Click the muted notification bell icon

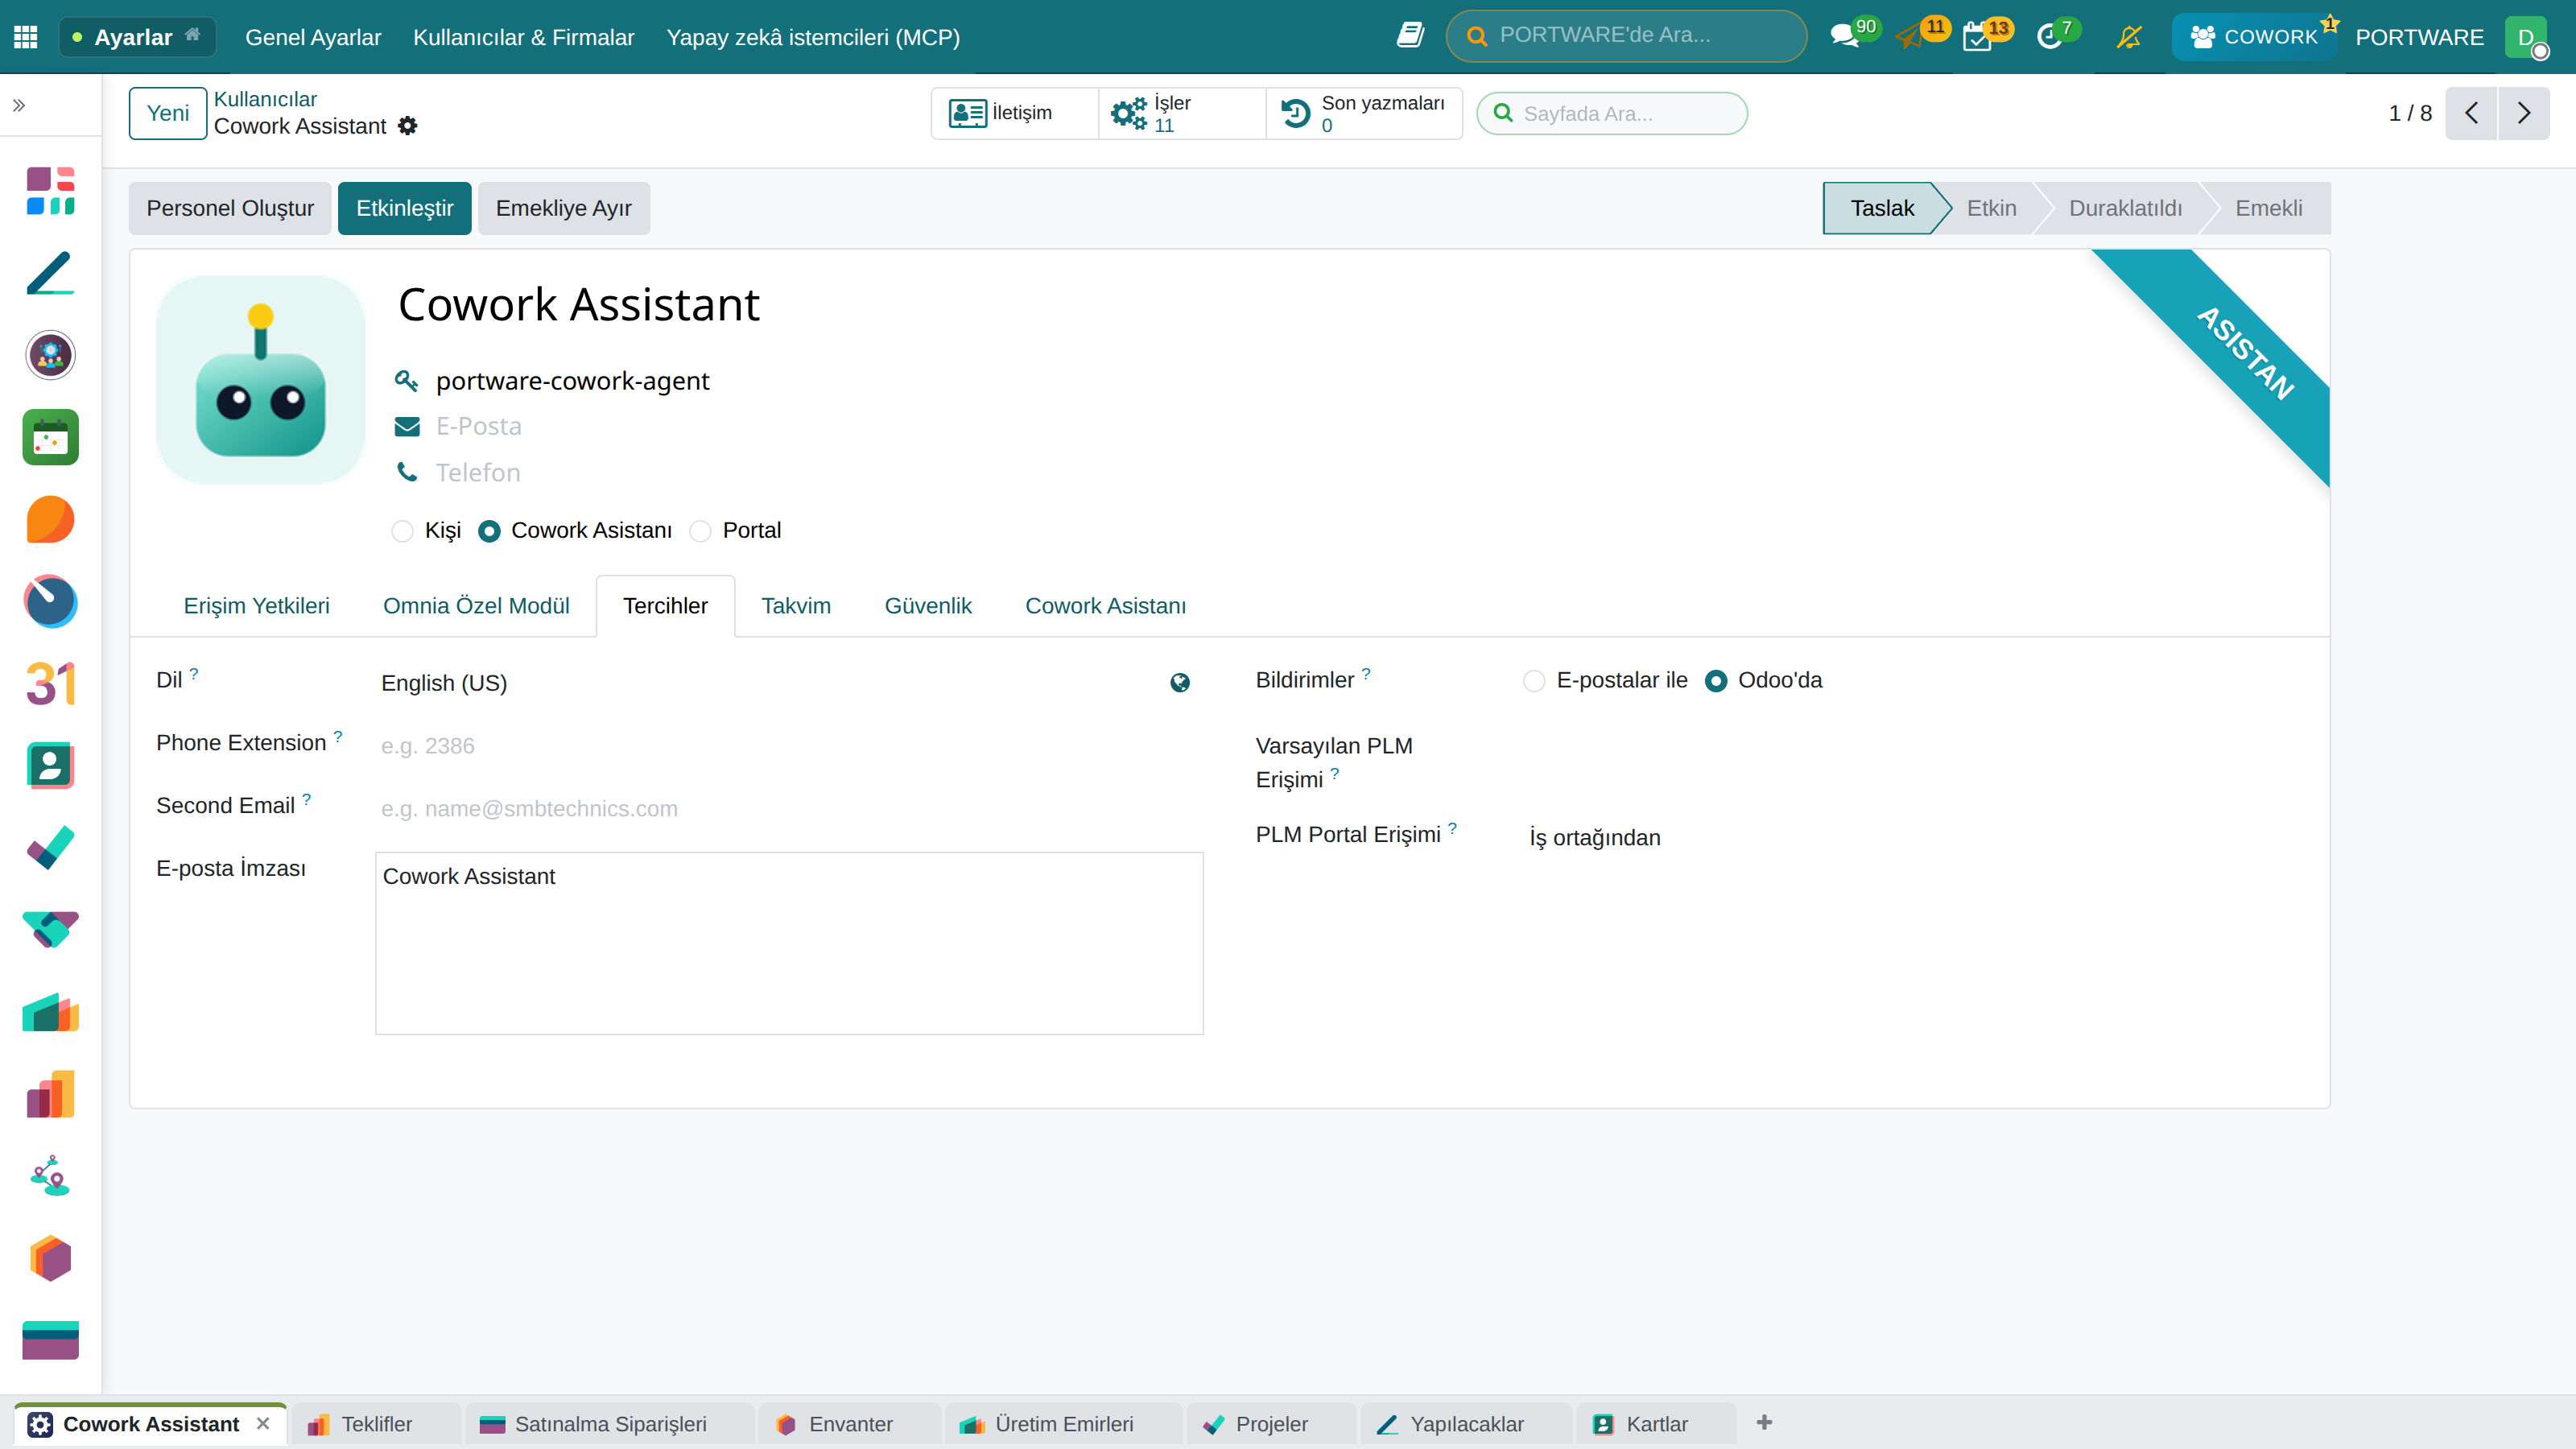point(2129,37)
